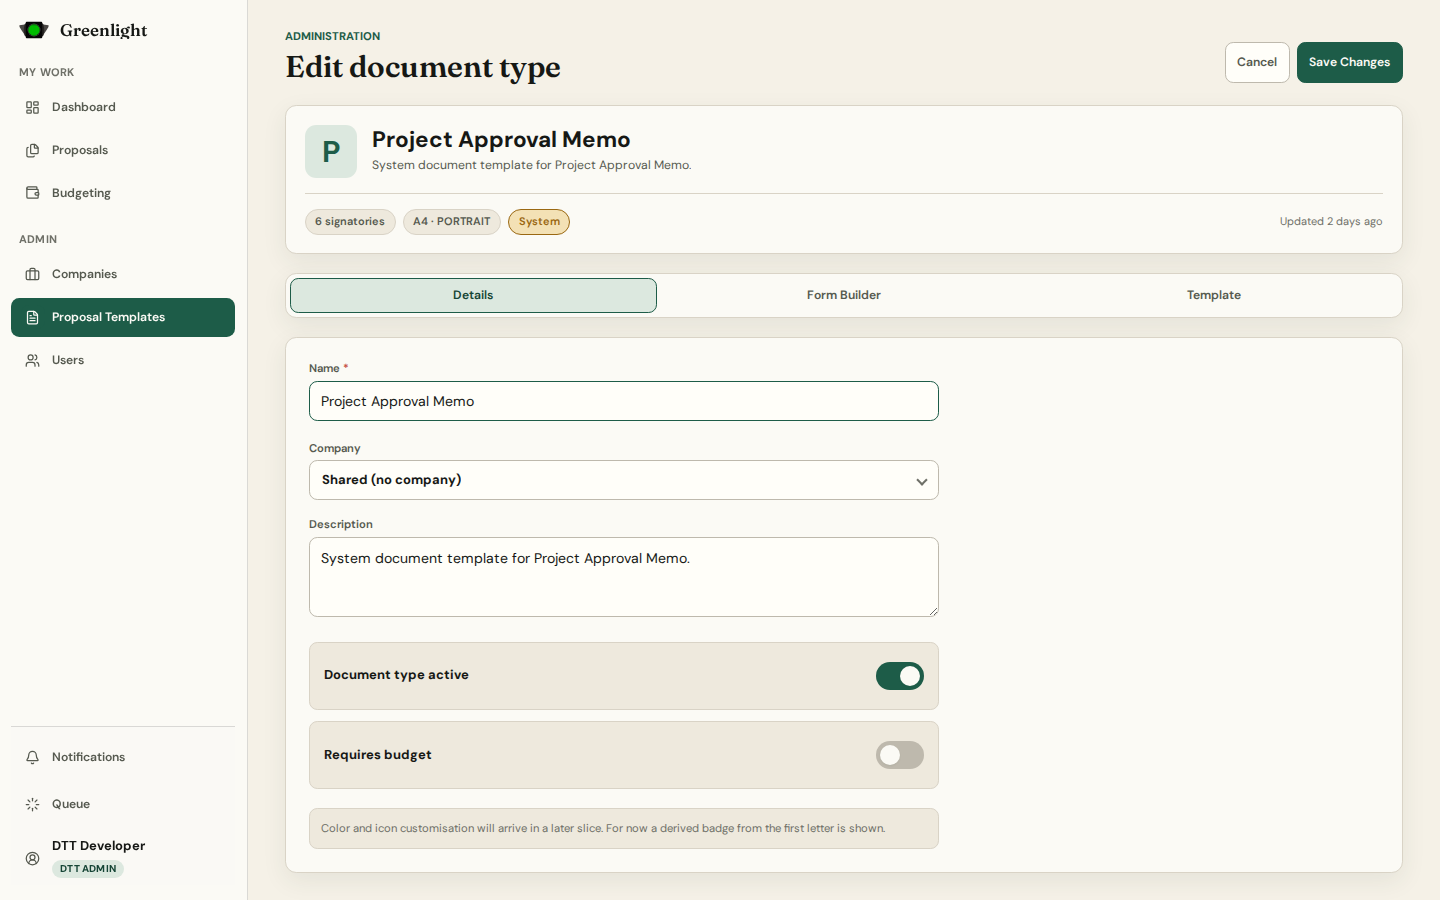The width and height of the screenshot is (1440, 900).
Task: Go to Dashboard in sidebar
Action: (123, 107)
